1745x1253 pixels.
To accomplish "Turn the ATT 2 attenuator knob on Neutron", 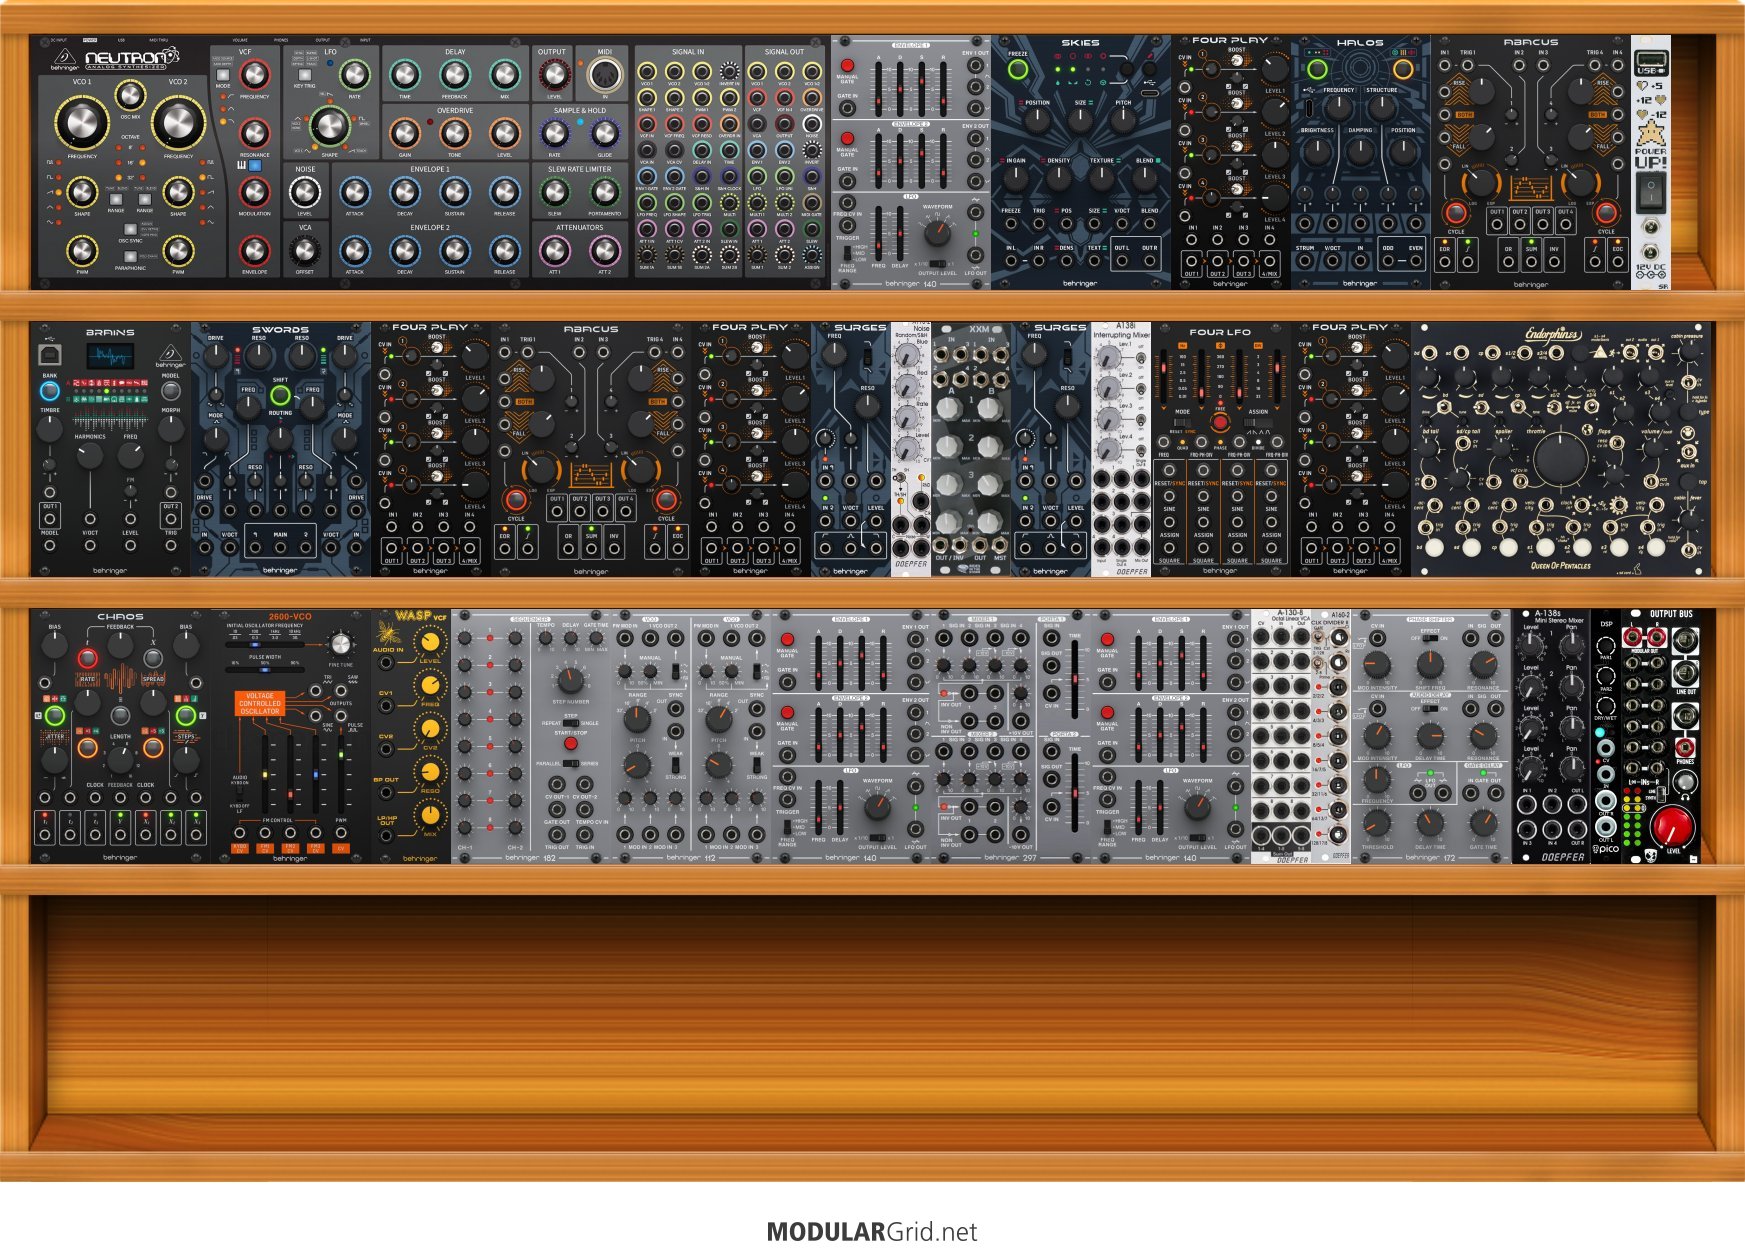I will (x=604, y=249).
